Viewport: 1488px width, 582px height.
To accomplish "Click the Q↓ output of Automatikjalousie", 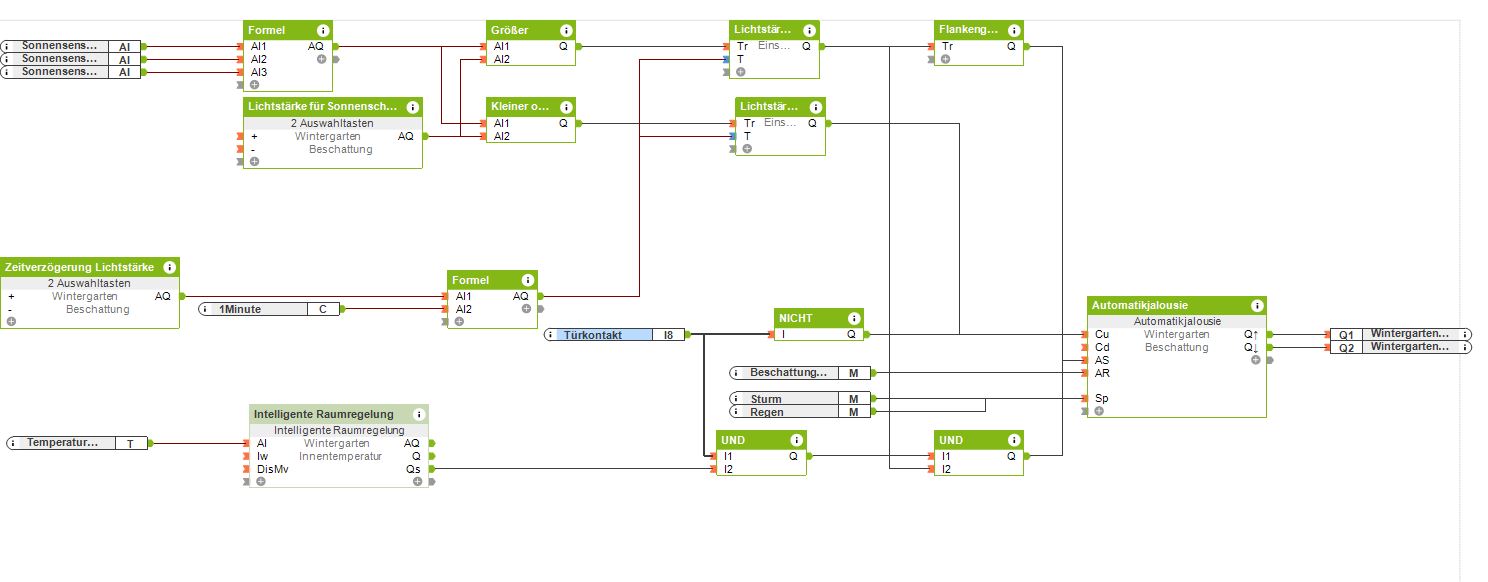I will (1251, 347).
